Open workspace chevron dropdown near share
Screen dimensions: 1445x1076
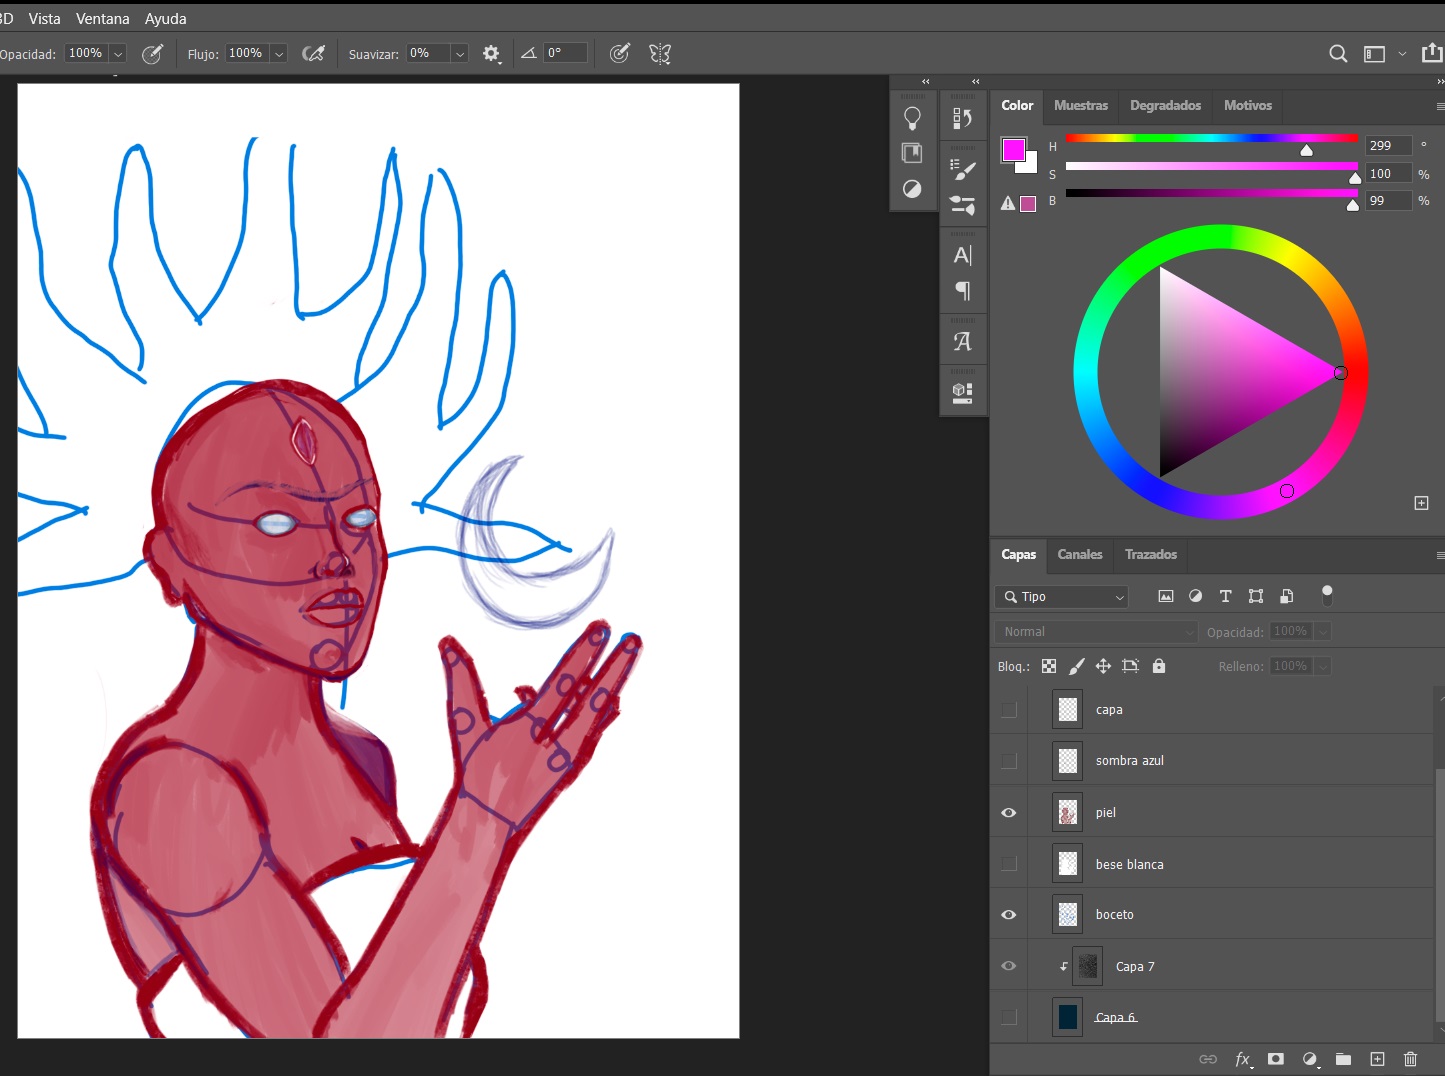pos(1402,54)
